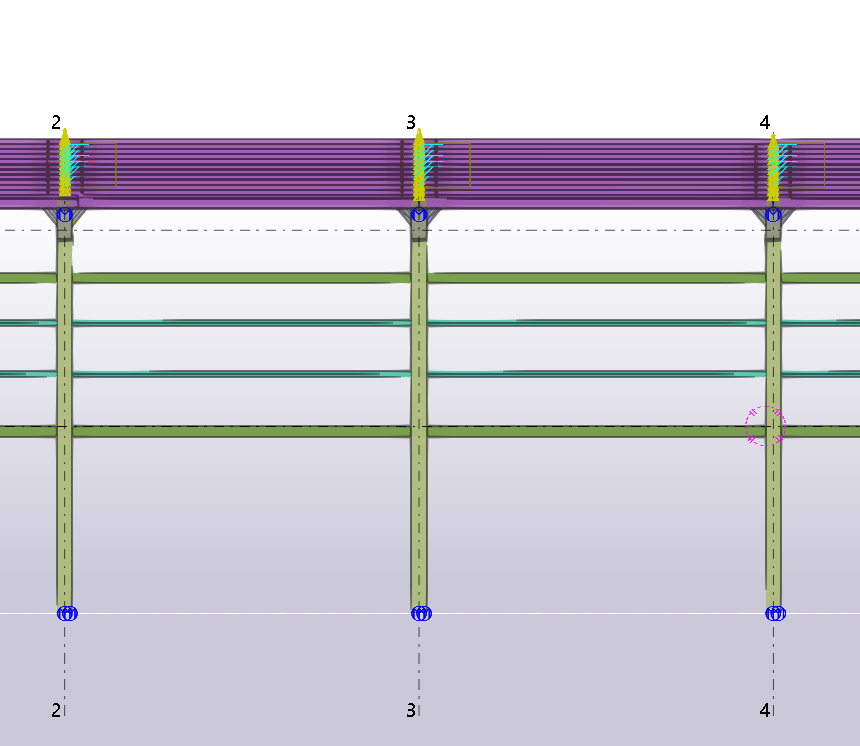Select the magenta snap circle on column 4
This screenshot has width=860, height=746.
766,426
